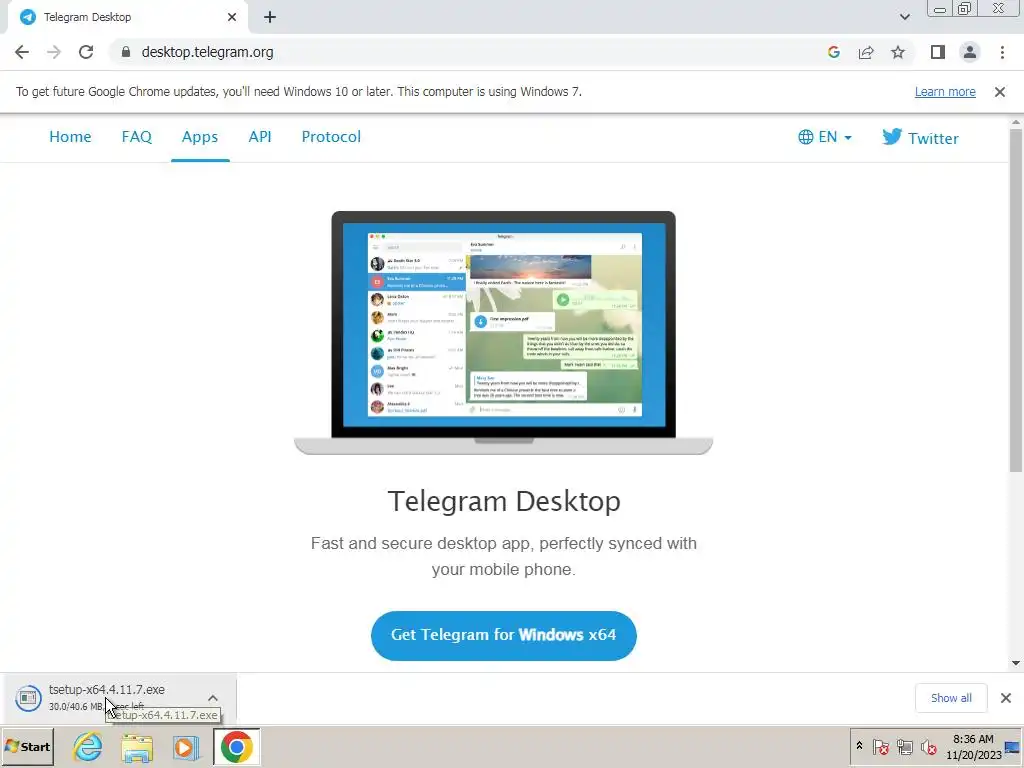Open the Chrome profile avatar menu
This screenshot has height=768, width=1024.
point(970,52)
